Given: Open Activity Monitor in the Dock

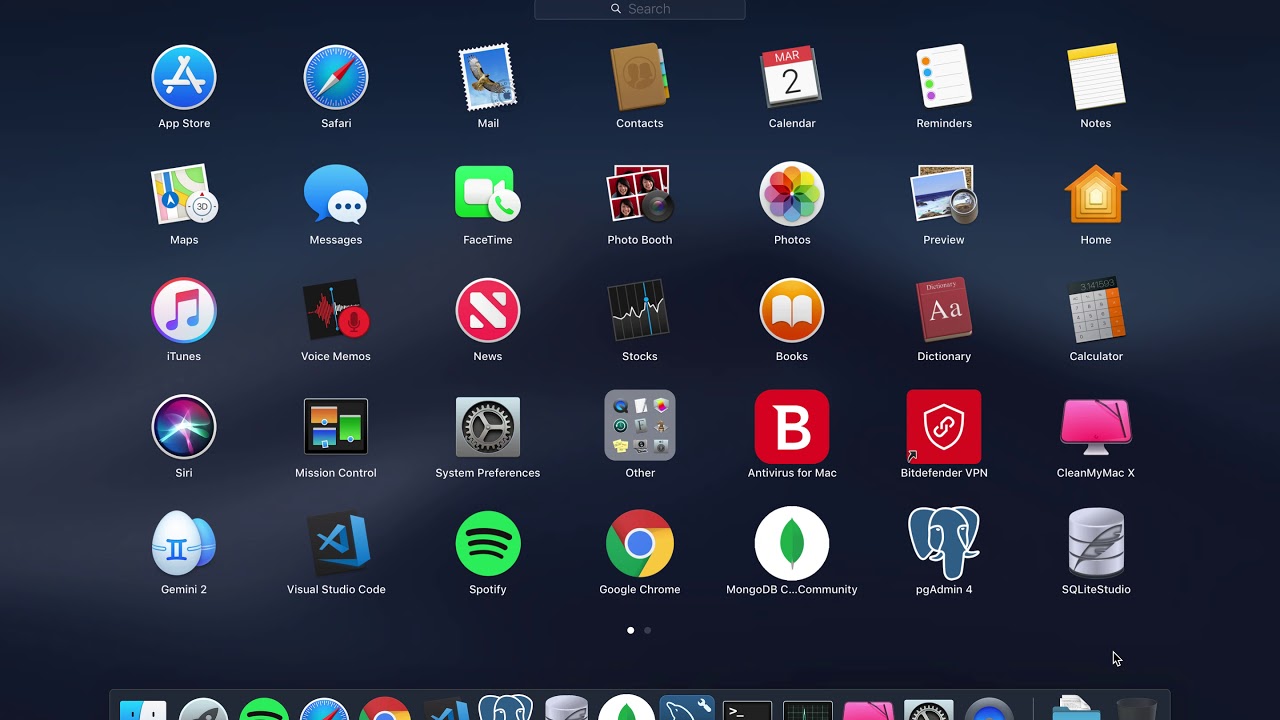Looking at the screenshot, I should pos(808,709).
